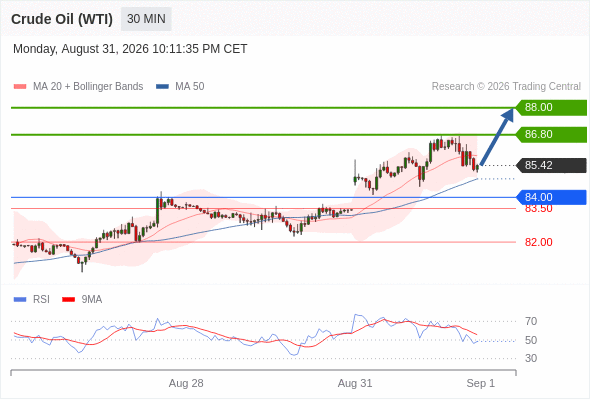Click the Crude Oil (WTI) title
Image resolution: width=590 pixels, height=400 pixels.
tap(62, 19)
